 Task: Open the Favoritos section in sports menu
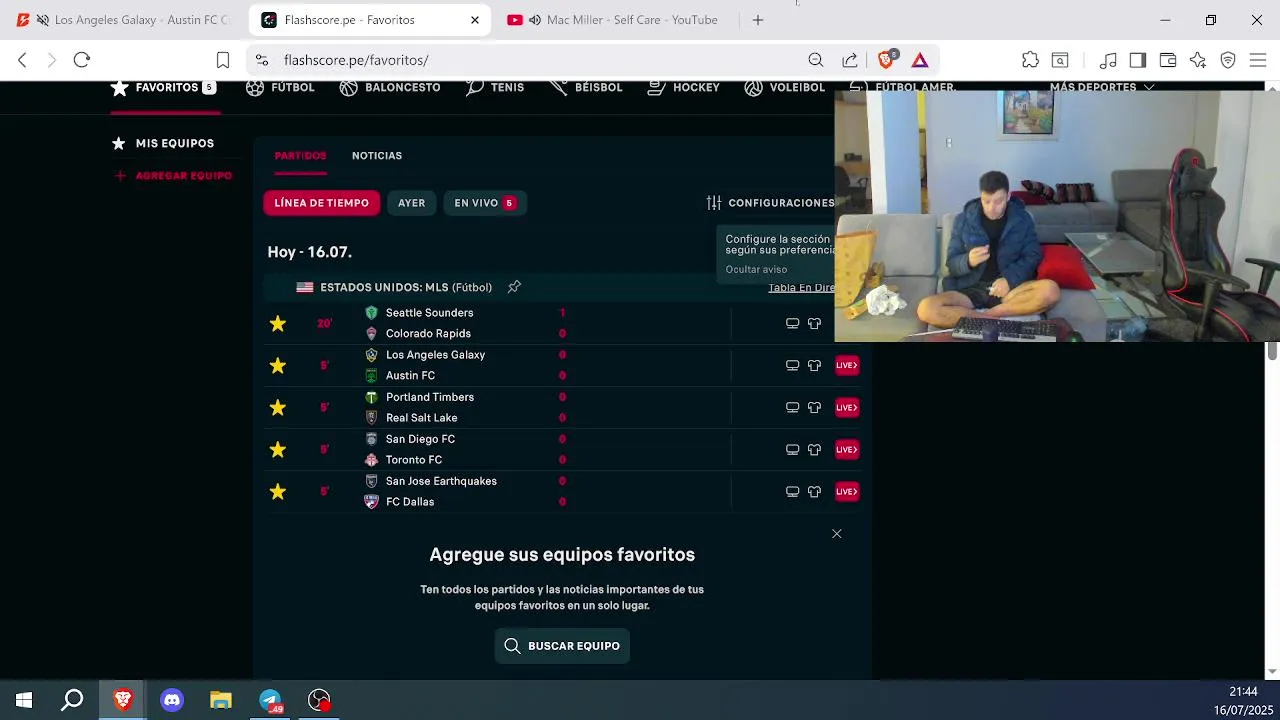(163, 88)
